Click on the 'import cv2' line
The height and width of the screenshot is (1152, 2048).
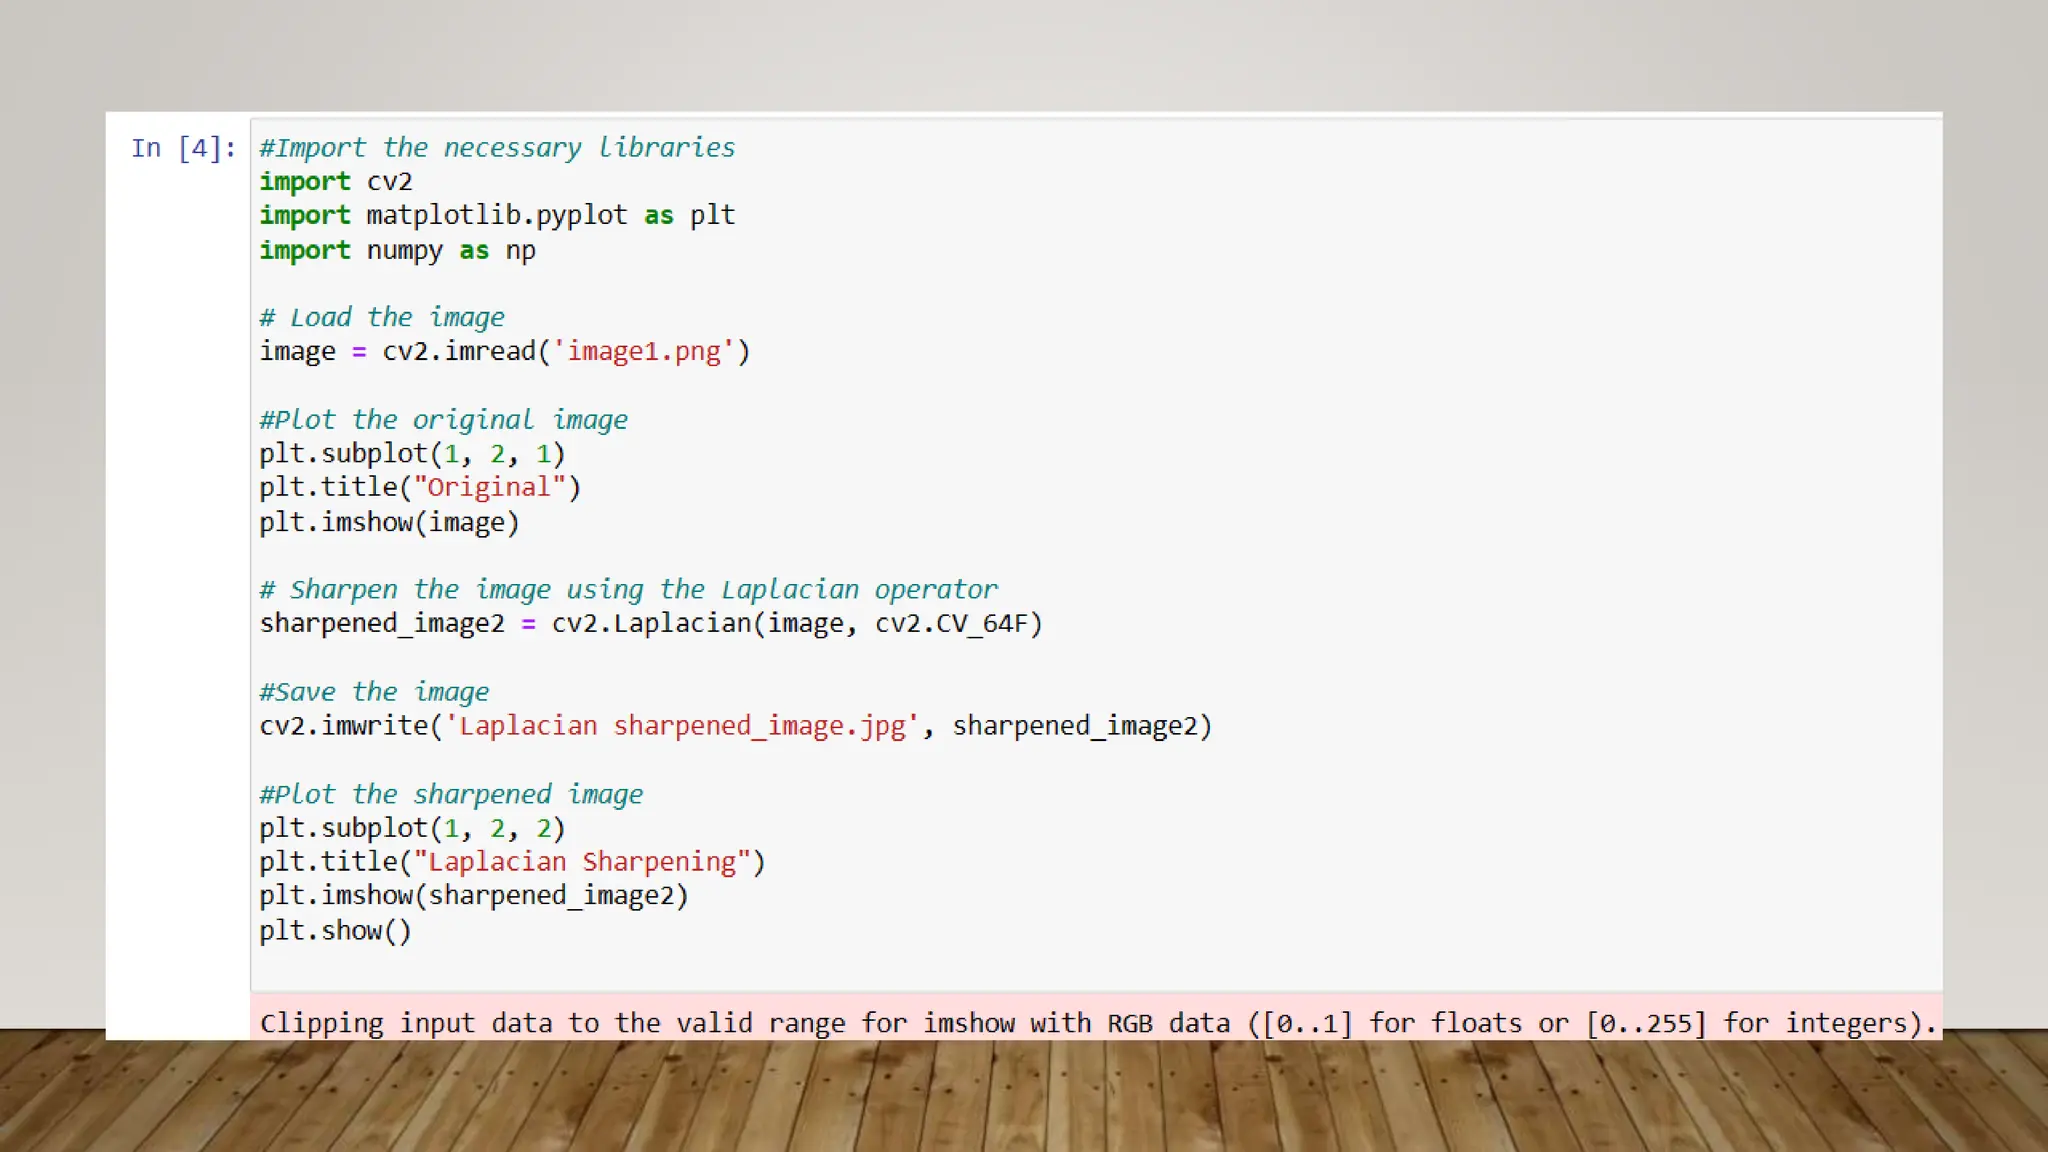coord(336,182)
